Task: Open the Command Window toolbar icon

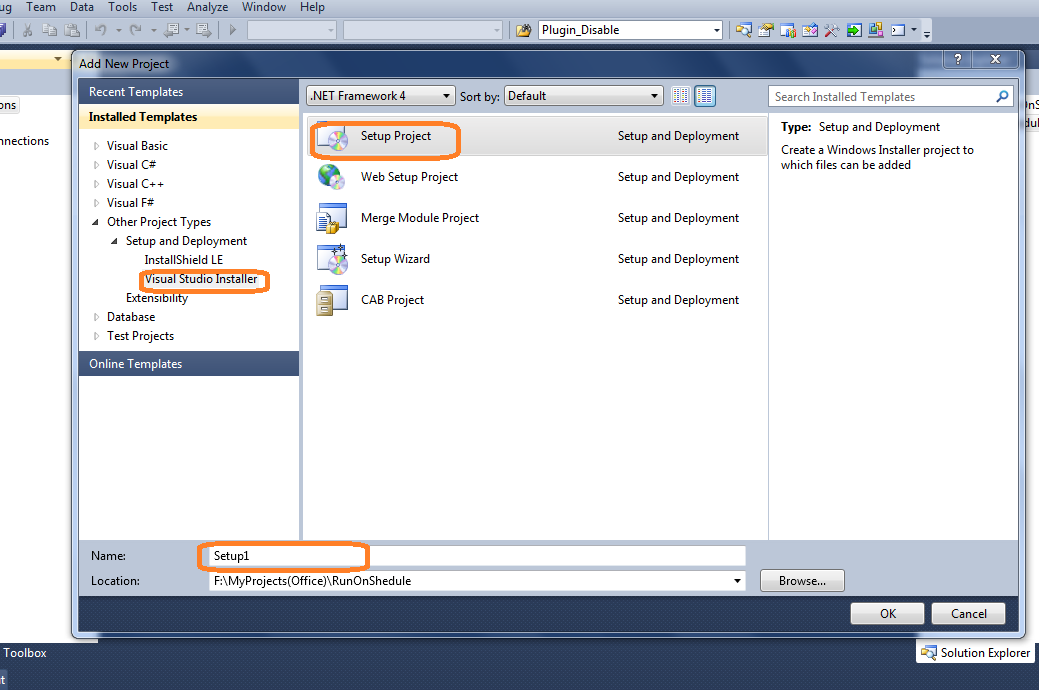Action: (898, 30)
